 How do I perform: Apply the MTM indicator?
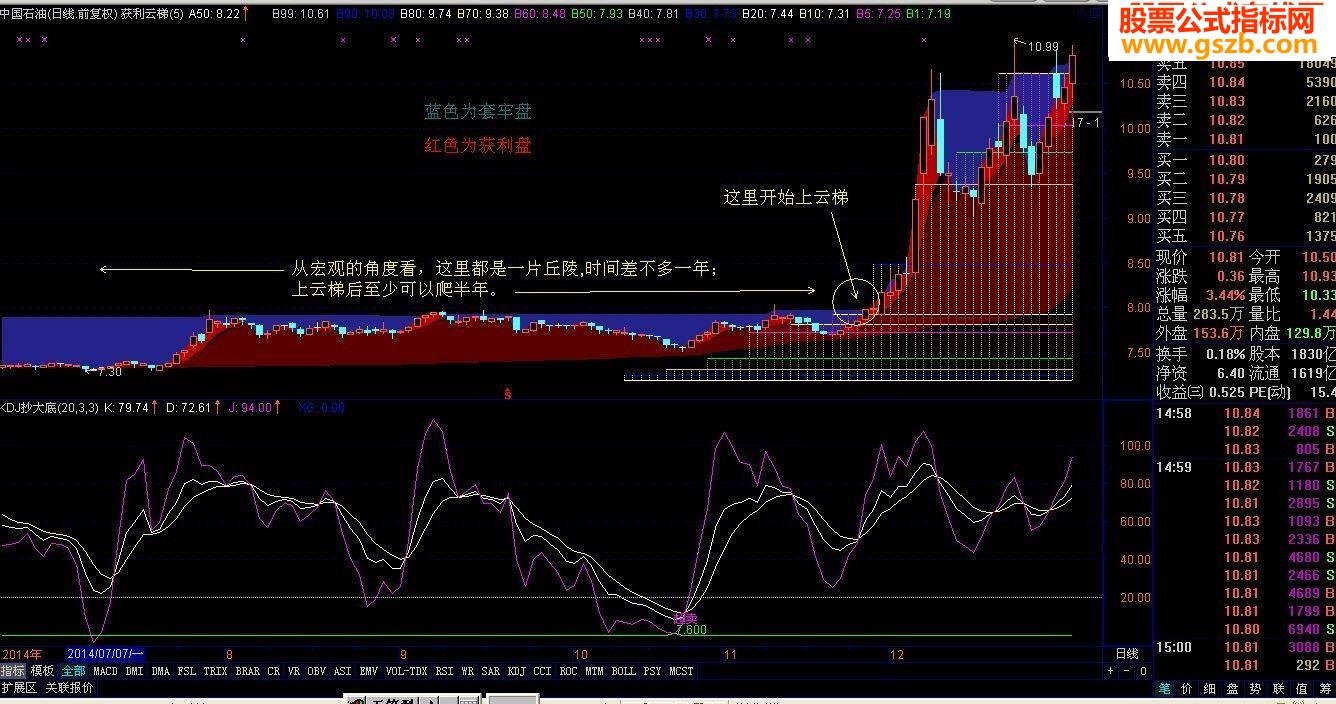tap(594, 671)
